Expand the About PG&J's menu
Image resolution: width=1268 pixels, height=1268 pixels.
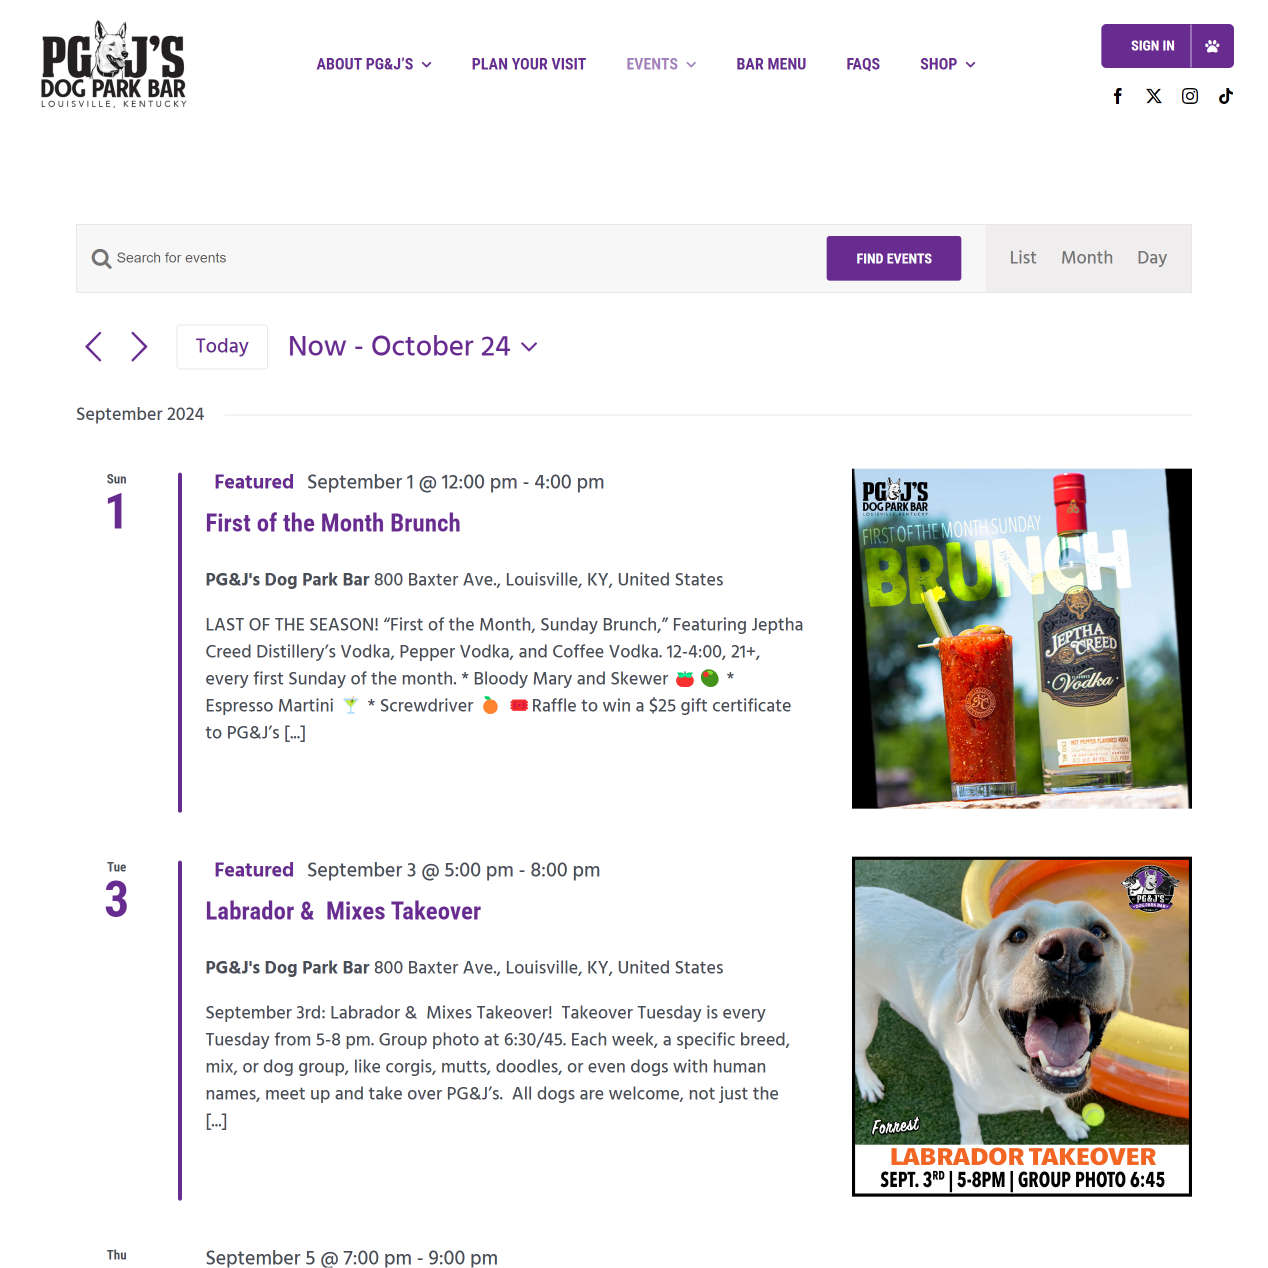tap(374, 64)
